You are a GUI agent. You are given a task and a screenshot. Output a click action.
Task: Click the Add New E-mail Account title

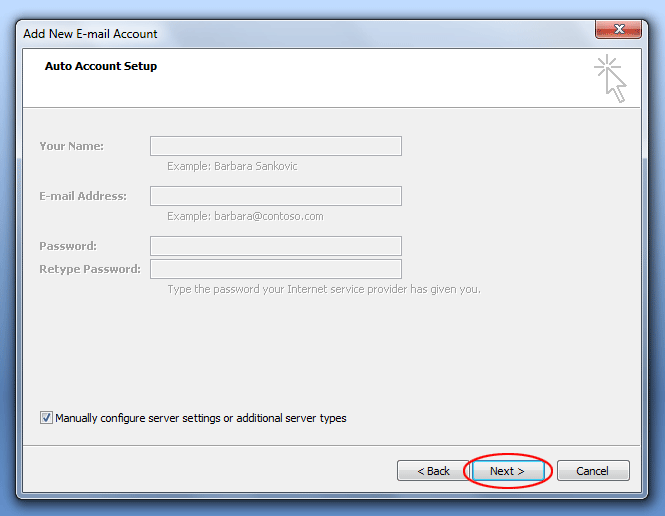90,34
